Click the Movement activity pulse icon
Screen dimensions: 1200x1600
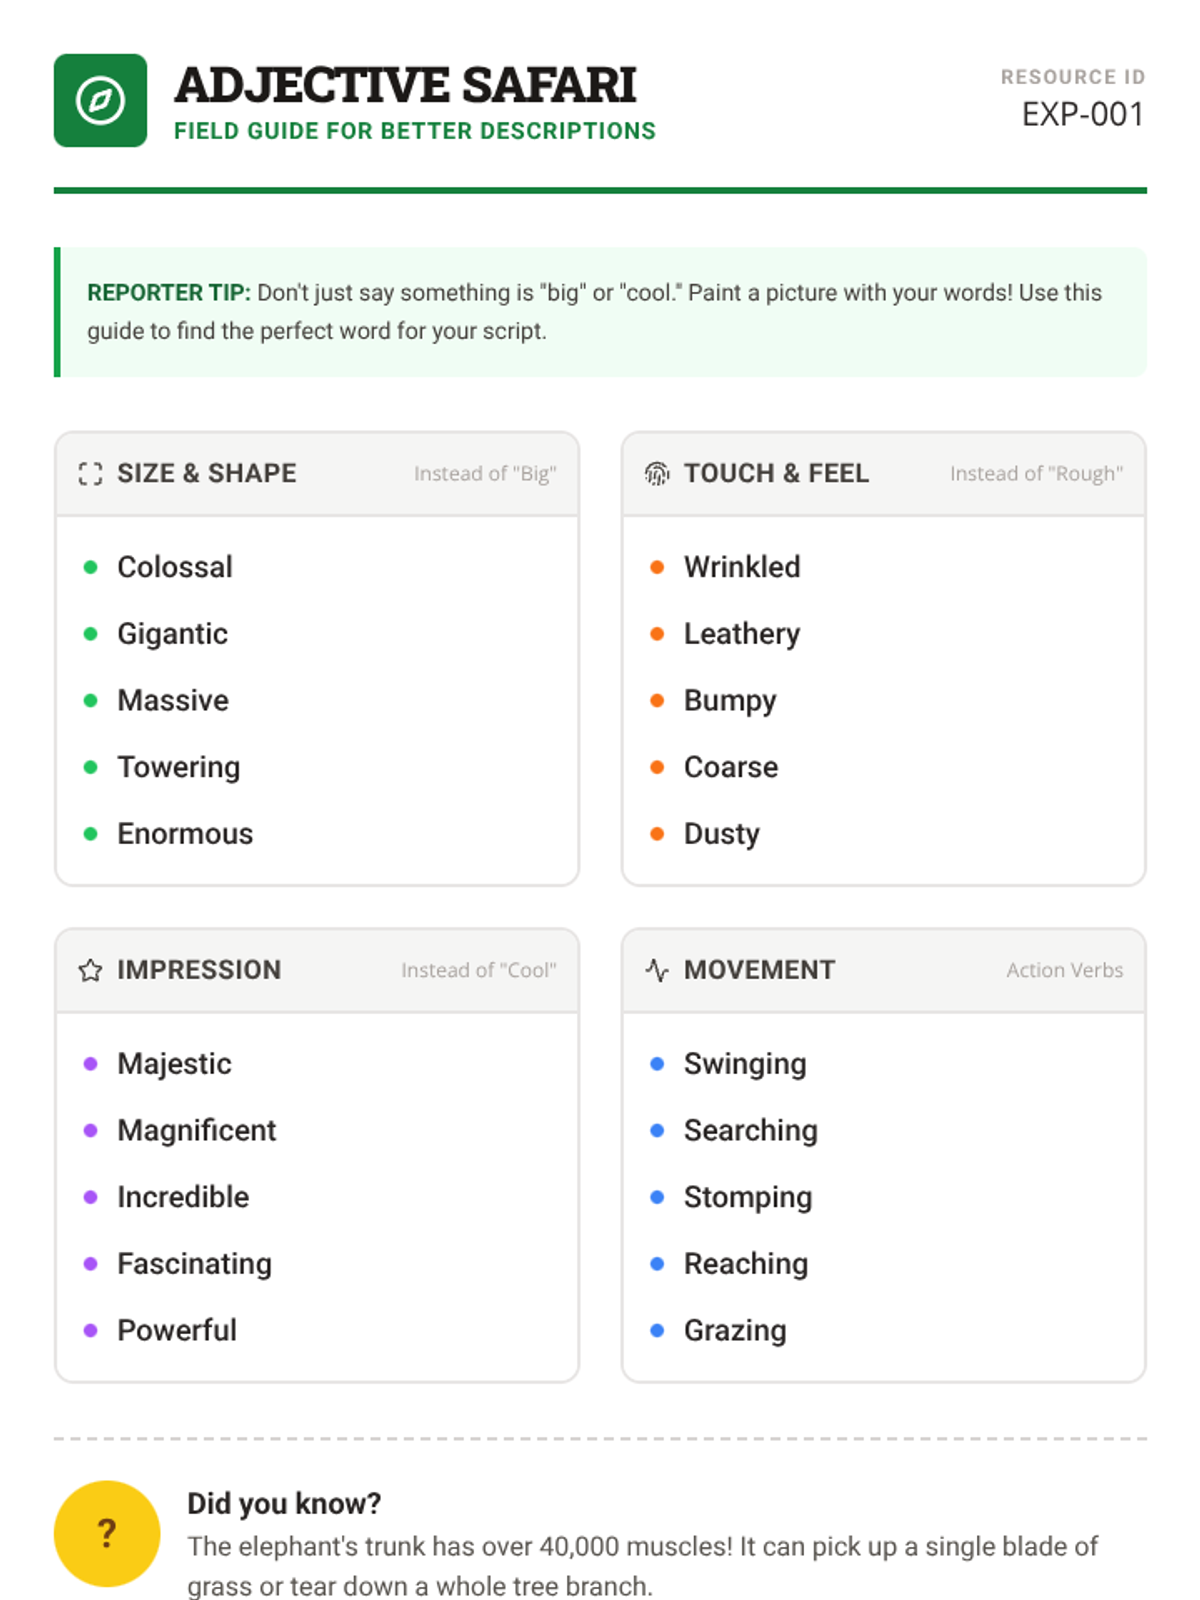click(x=657, y=970)
